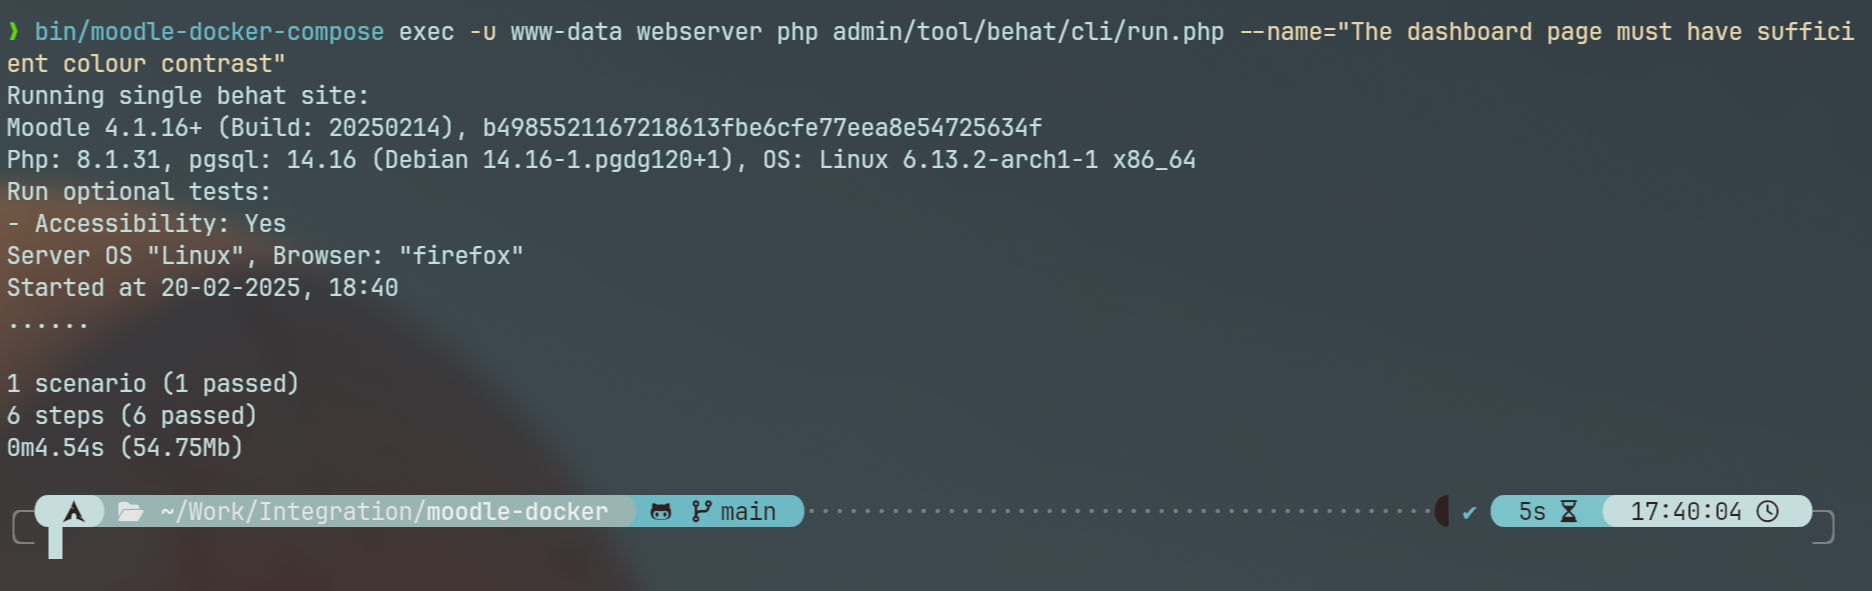This screenshot has height=591, width=1872.
Task: Click the admin/tool/behat/cli/run.php path
Action: pos(1028,32)
